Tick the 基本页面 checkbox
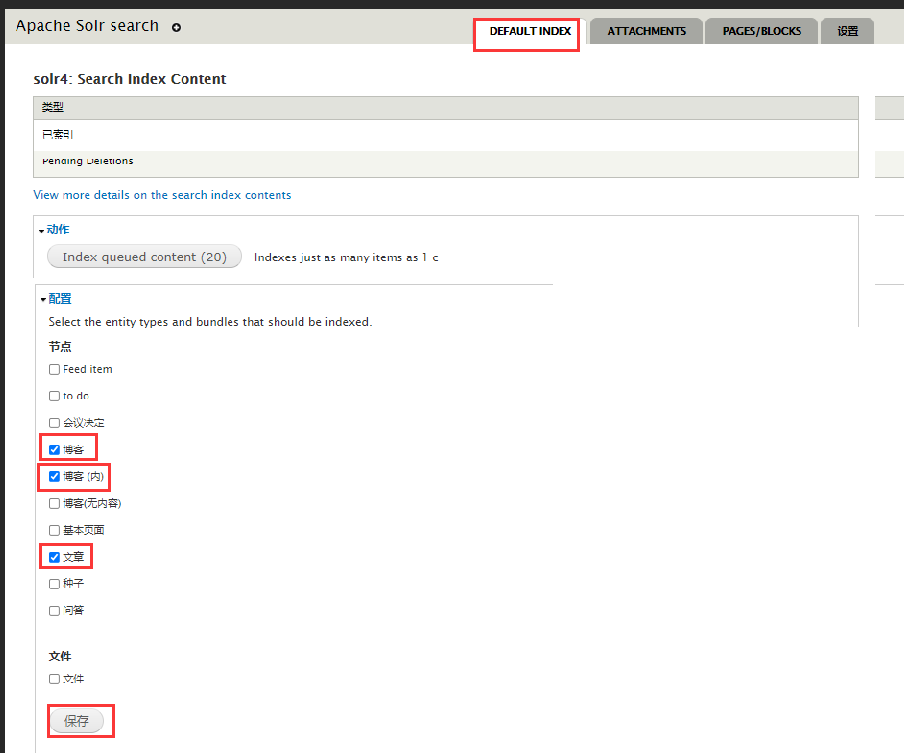The image size is (904, 753). (x=54, y=530)
